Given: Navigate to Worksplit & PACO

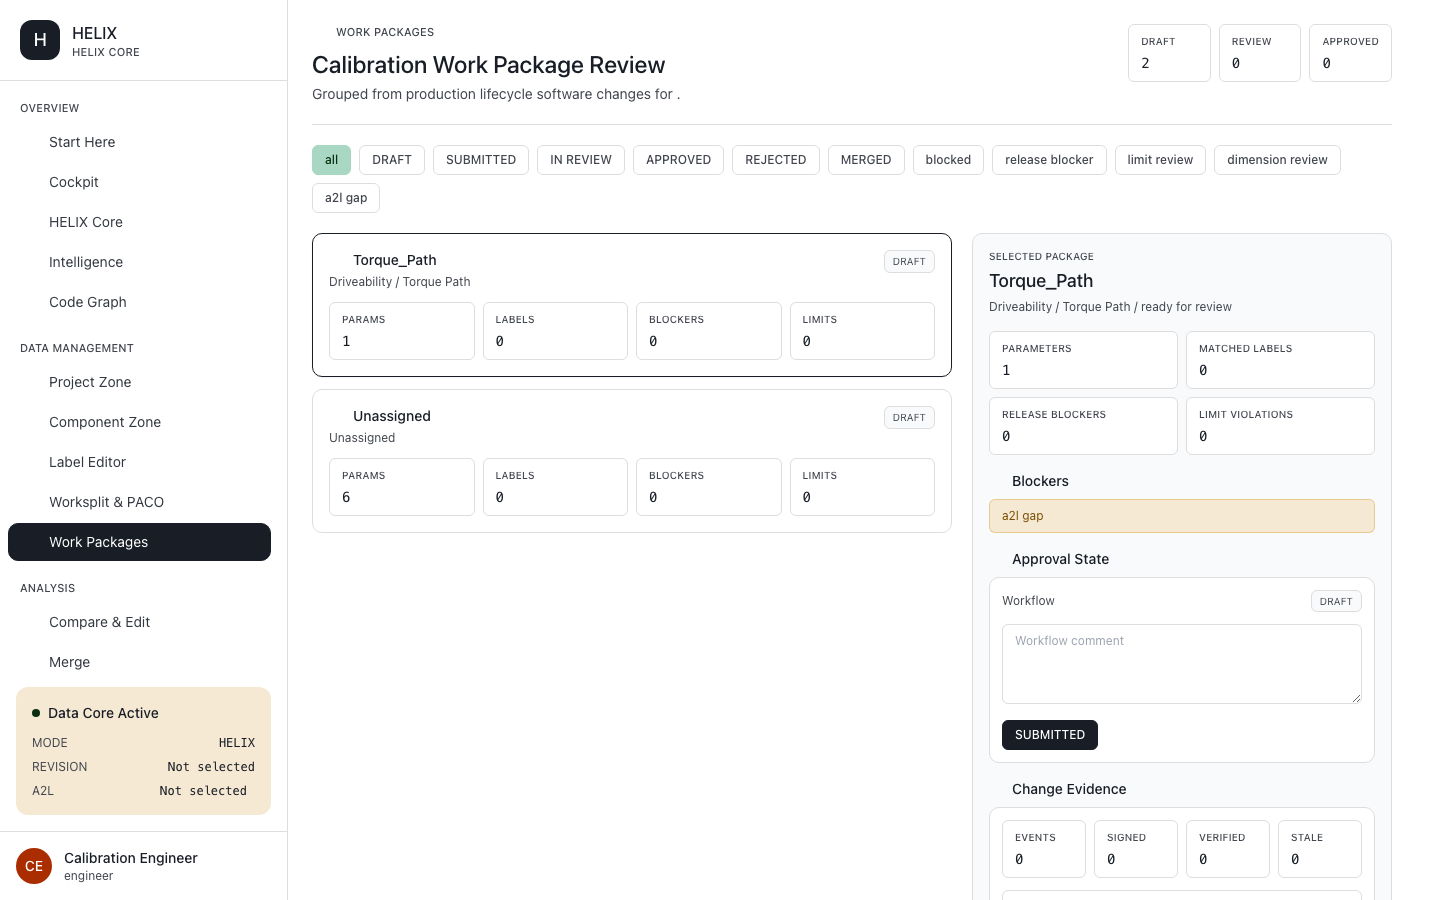Looking at the screenshot, I should [139, 502].
